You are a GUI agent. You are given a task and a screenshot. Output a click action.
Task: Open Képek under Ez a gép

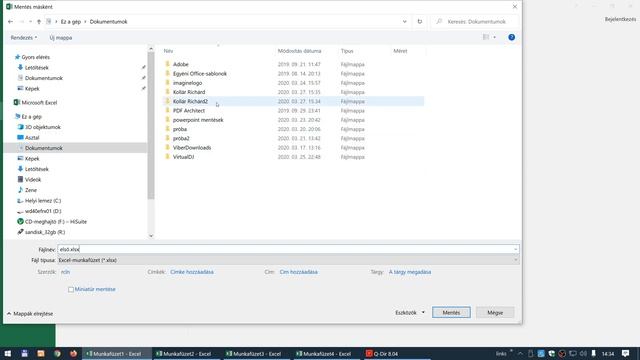(32, 158)
